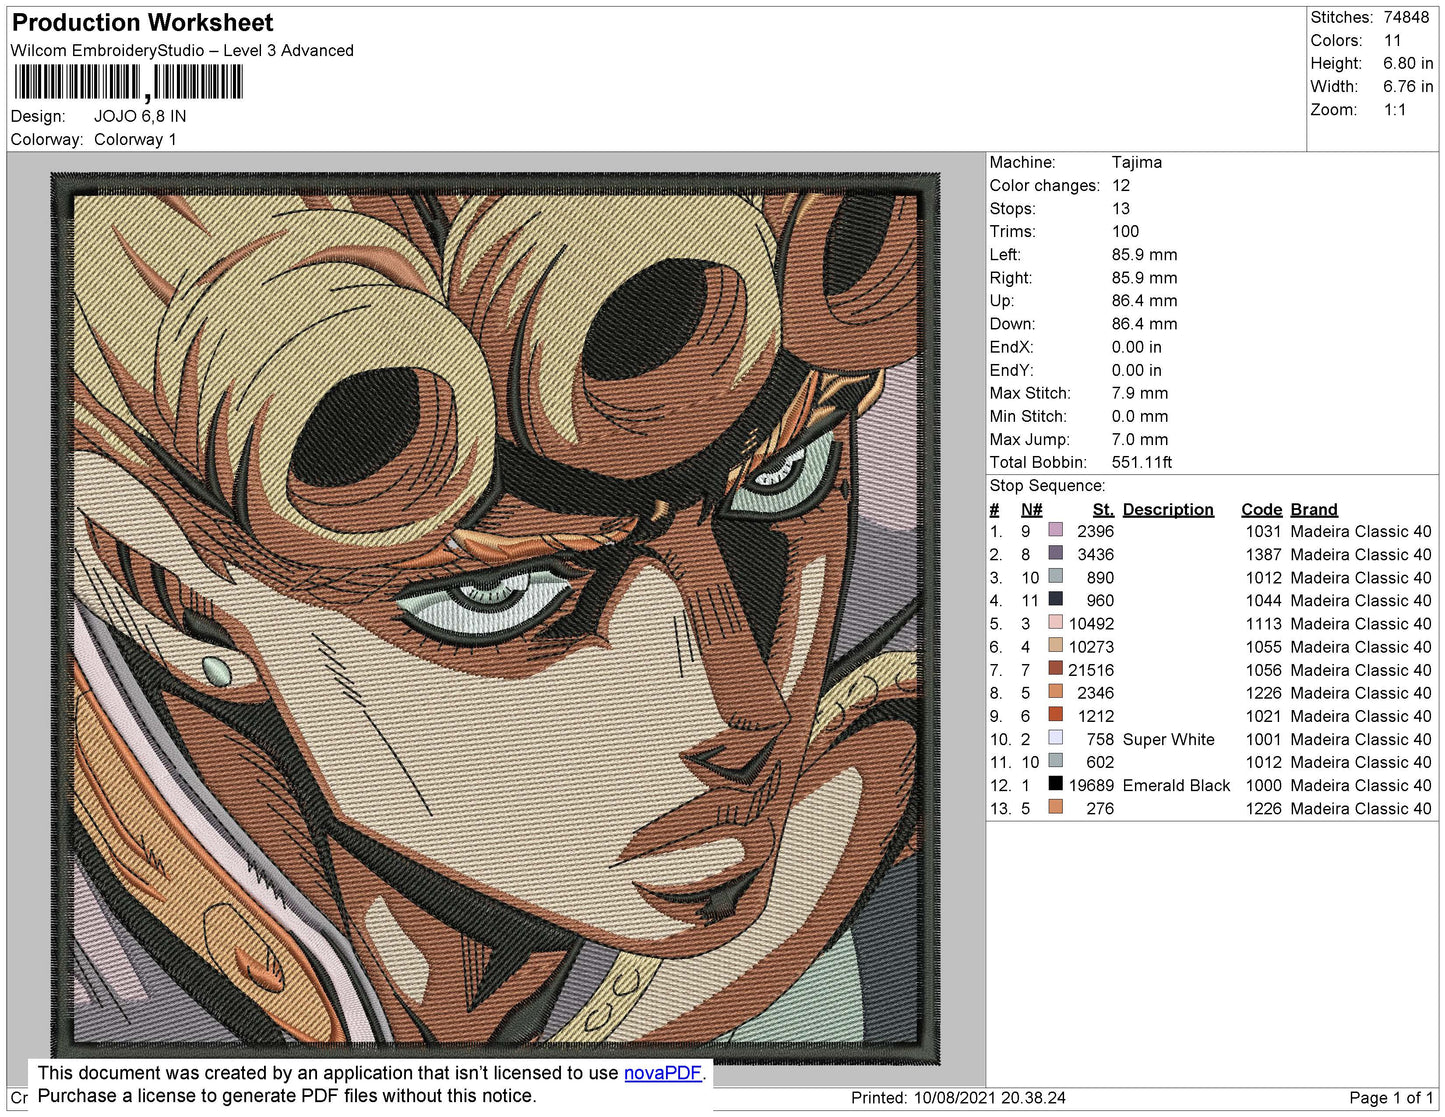
Task: Click the width value '6.76 in'
Action: pyautogui.click(x=1408, y=87)
